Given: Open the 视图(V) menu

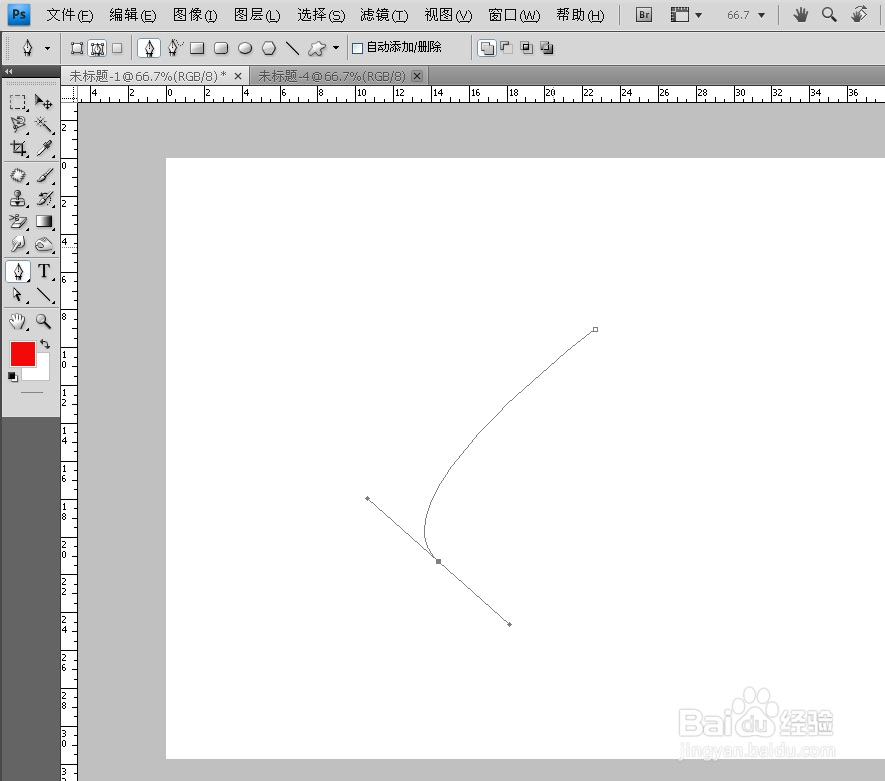Looking at the screenshot, I should point(448,15).
